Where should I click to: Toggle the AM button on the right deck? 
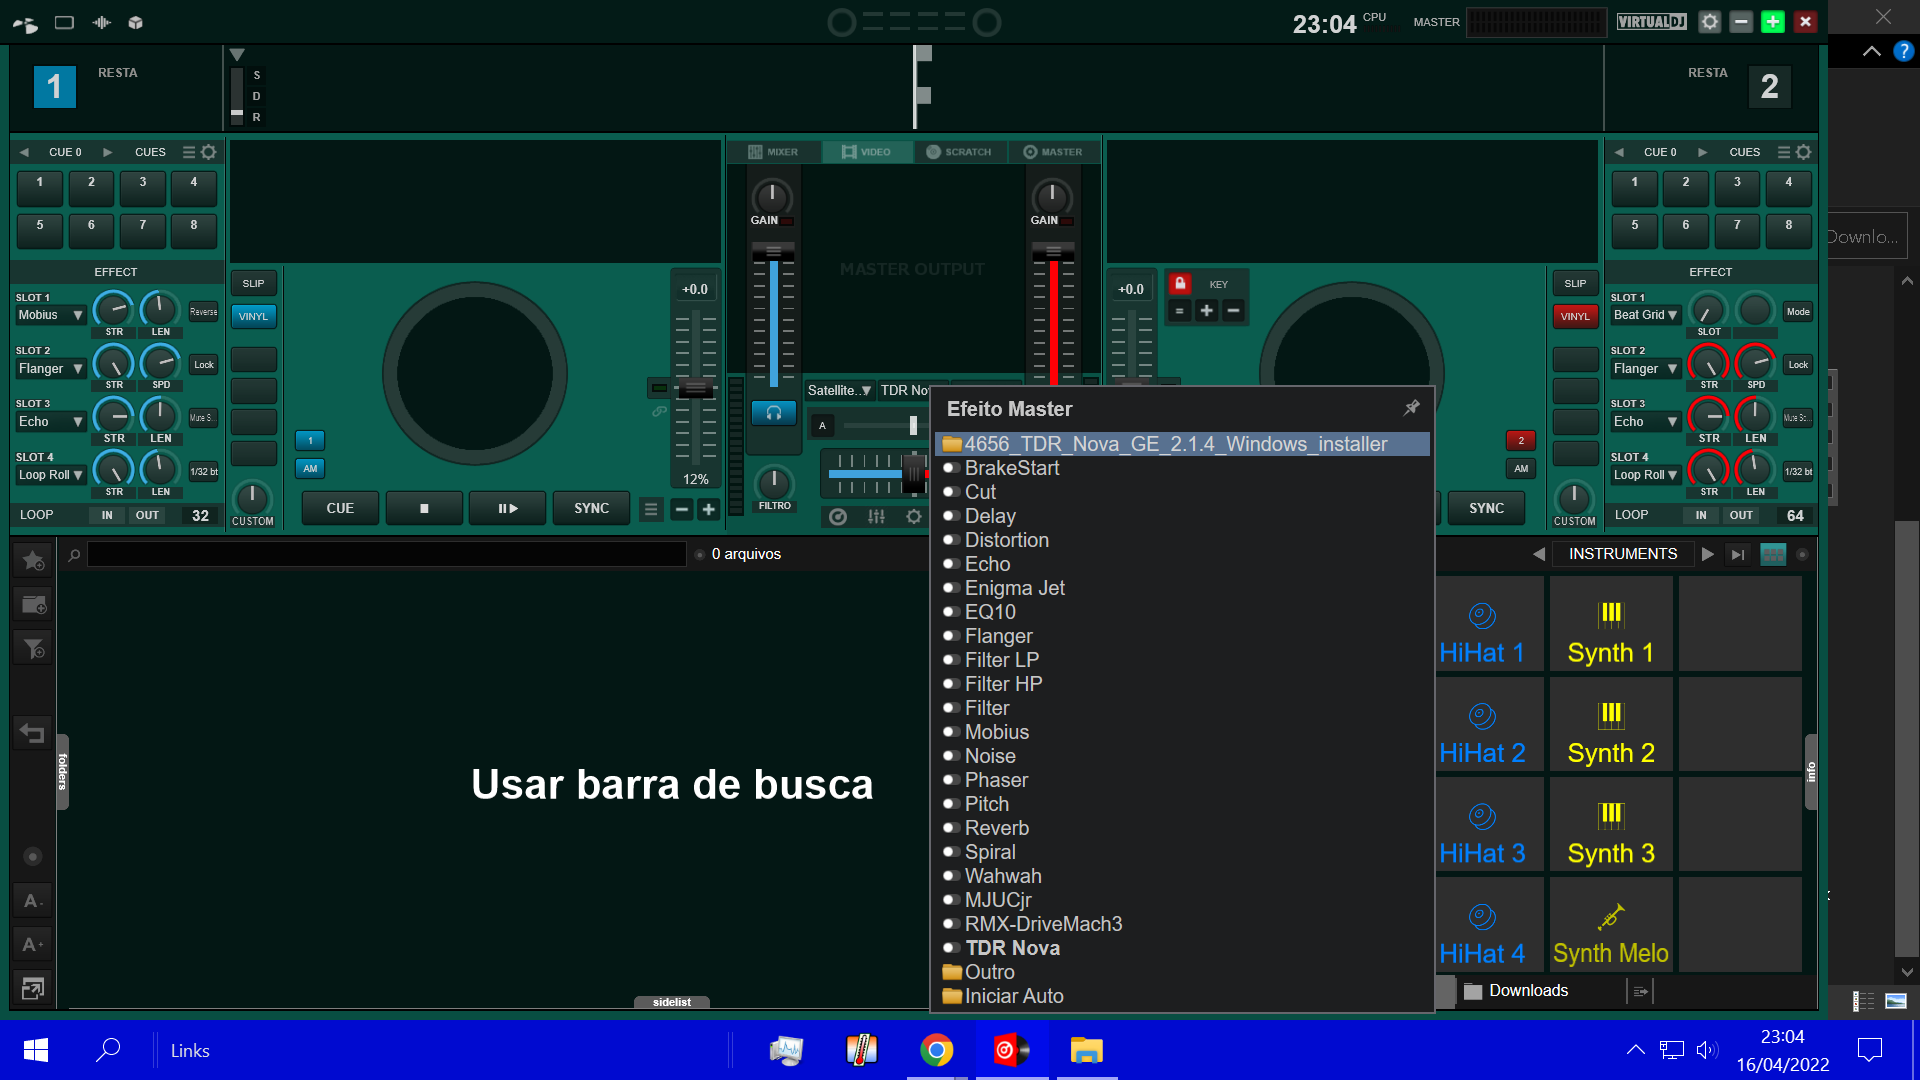tap(1521, 468)
